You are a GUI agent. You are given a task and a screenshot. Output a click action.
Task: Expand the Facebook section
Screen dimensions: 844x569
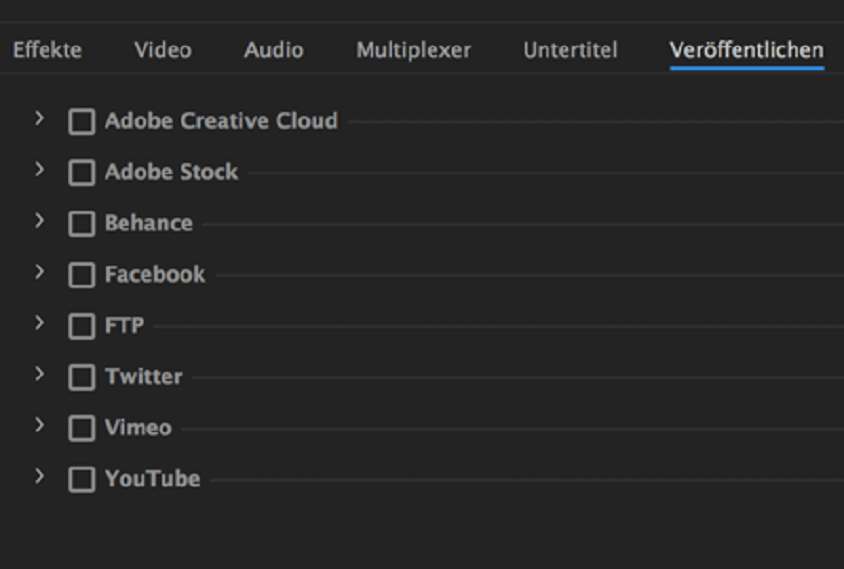(x=39, y=272)
